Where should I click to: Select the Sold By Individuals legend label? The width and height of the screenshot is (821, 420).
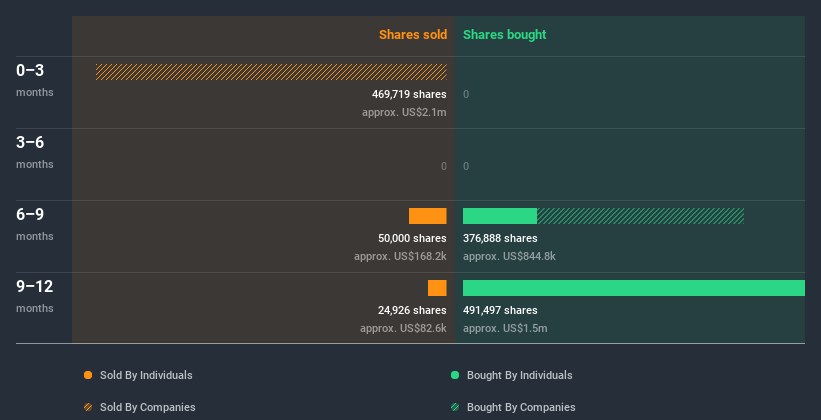point(146,375)
